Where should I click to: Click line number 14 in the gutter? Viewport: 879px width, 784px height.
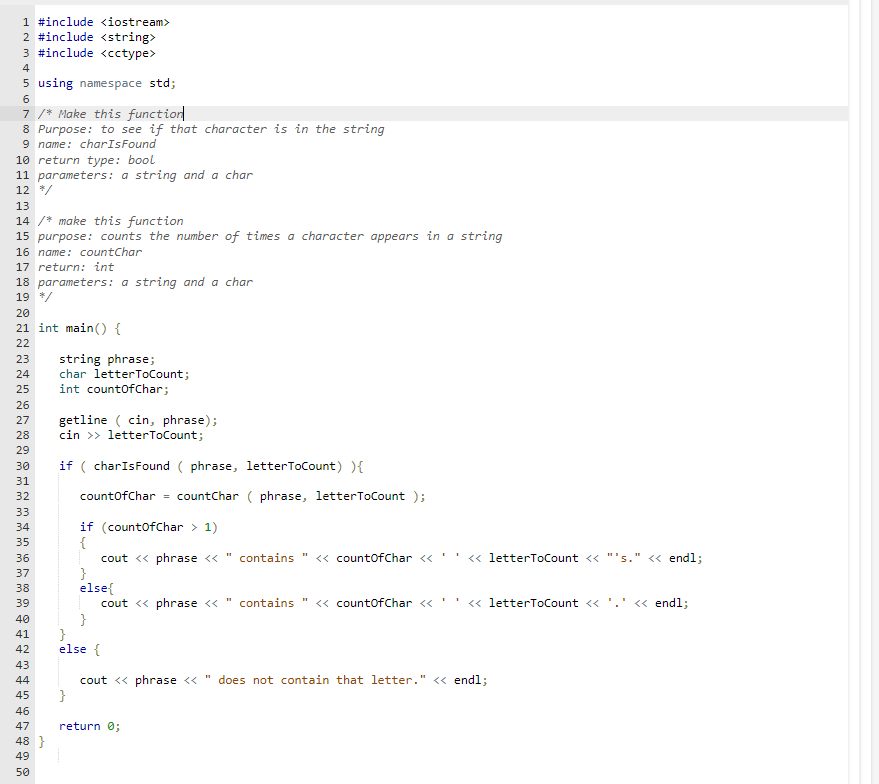22,221
